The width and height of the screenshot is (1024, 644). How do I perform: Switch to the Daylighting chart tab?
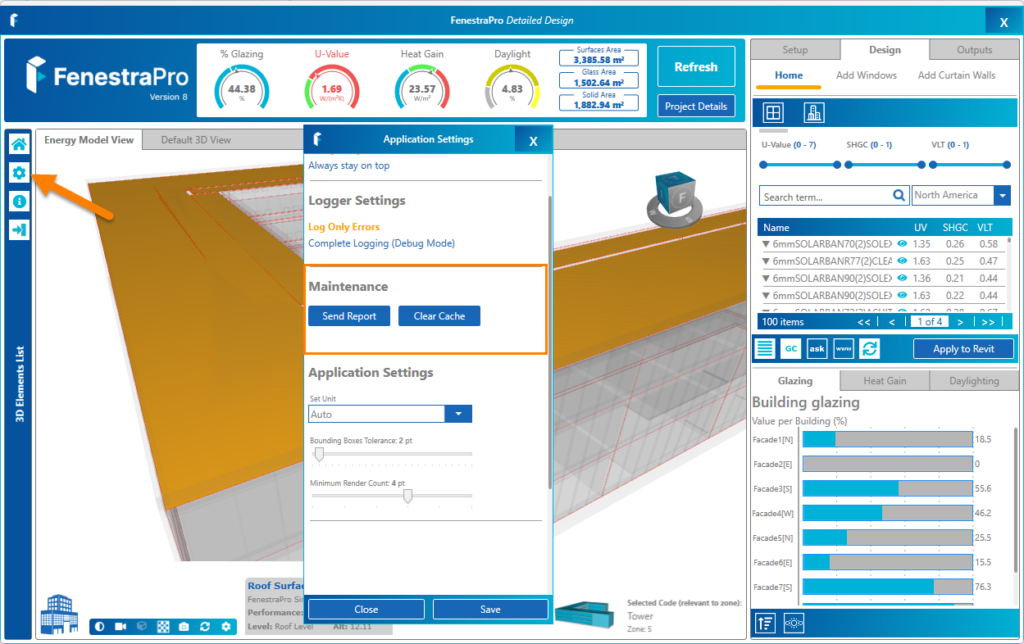(974, 381)
